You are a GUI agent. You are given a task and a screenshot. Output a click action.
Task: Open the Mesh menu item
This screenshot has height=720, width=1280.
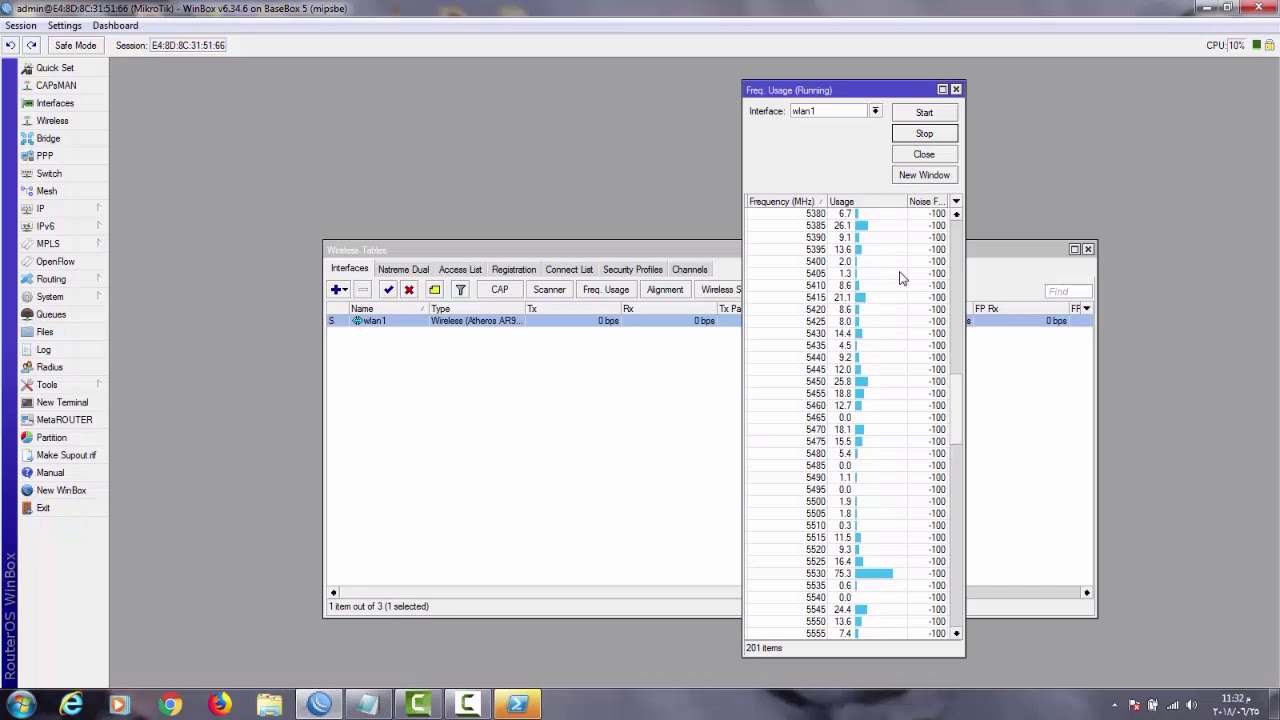47,191
